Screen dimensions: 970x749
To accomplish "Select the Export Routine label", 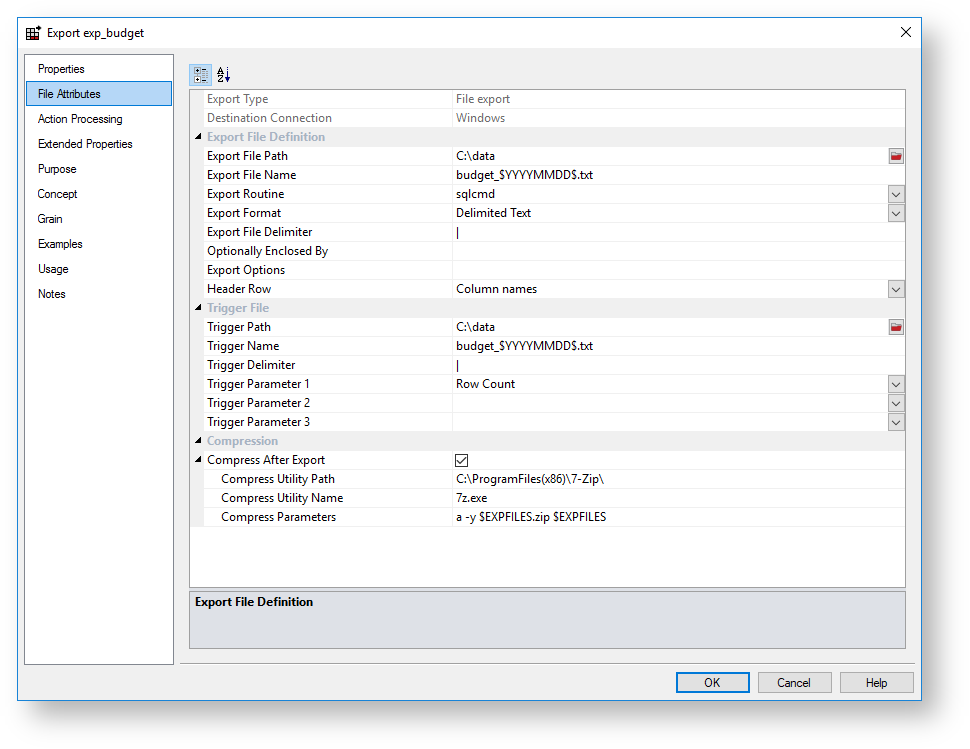I will coord(246,194).
